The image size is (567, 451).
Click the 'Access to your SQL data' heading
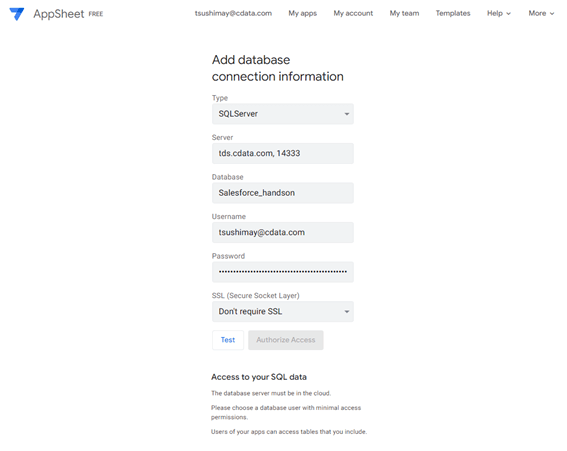[259, 377]
